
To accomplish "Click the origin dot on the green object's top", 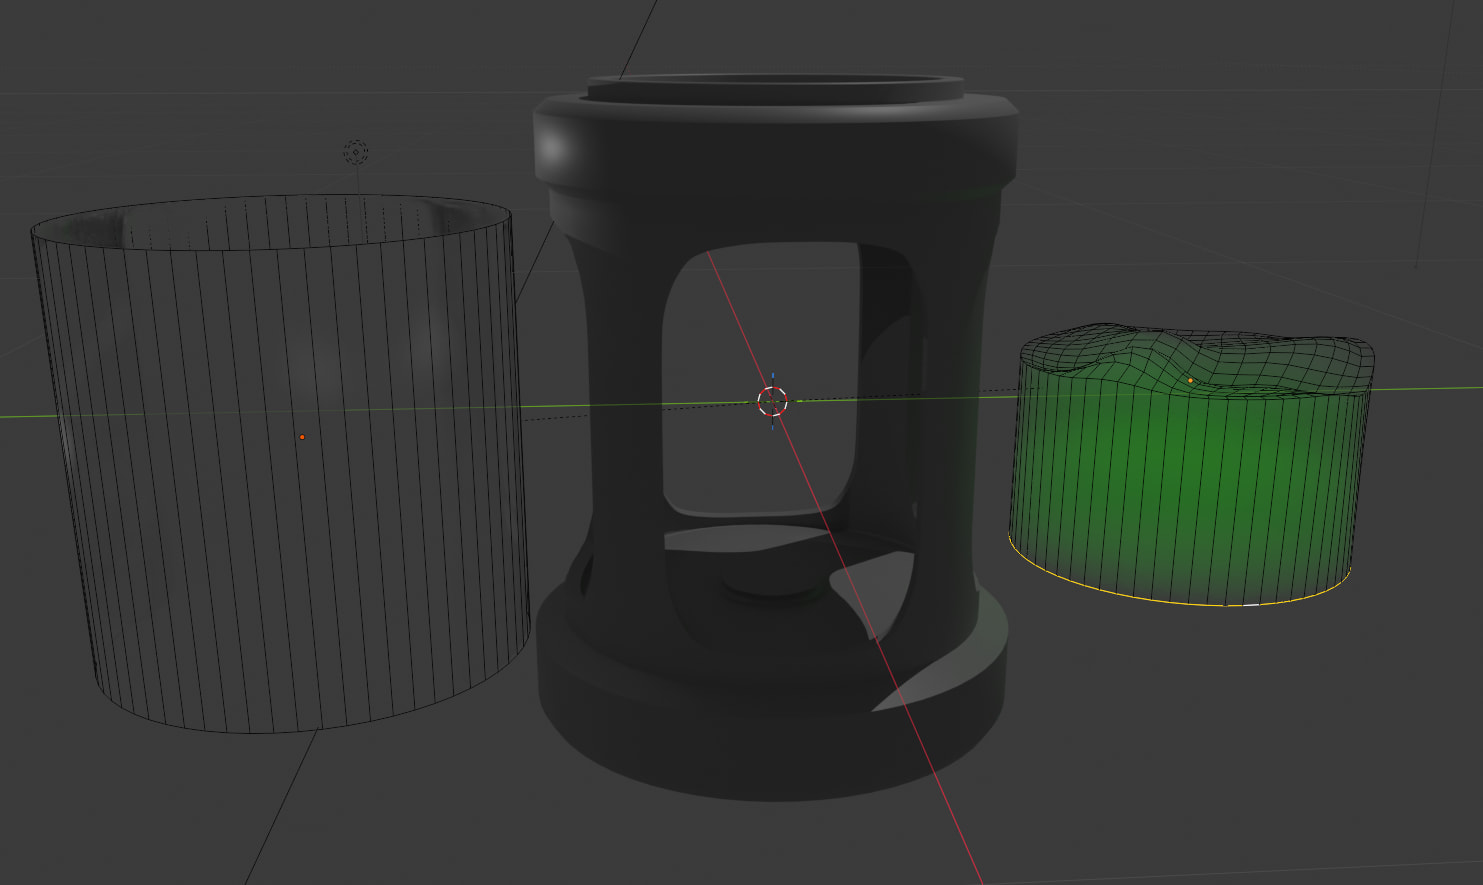I will point(1190,381).
